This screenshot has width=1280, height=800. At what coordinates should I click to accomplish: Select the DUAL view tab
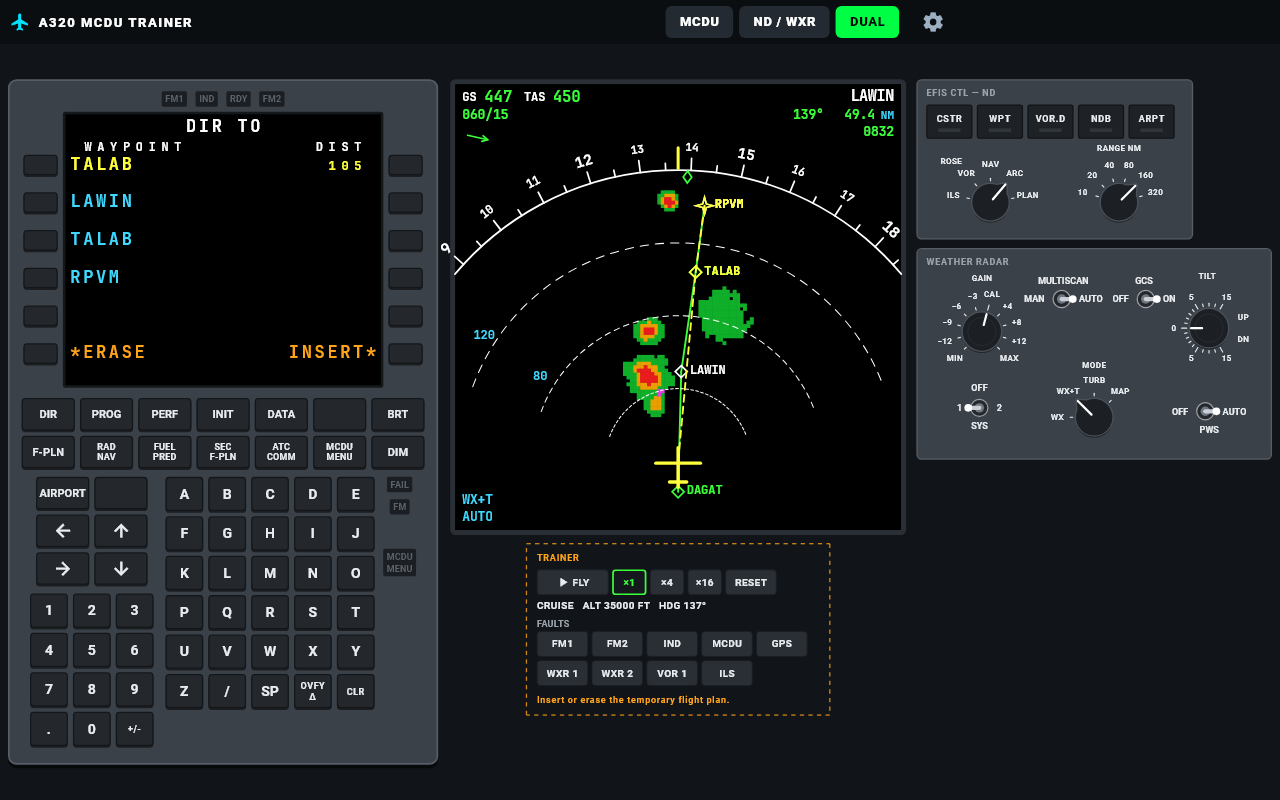coord(867,22)
